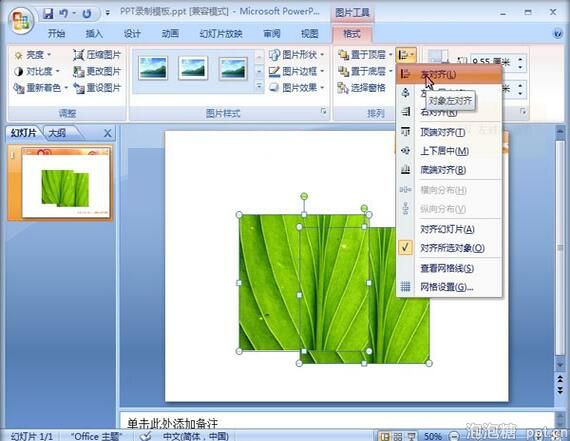Screen dimensions: 570x441
Task: Choose 左对齐(L) in align menu
Action: (449, 75)
